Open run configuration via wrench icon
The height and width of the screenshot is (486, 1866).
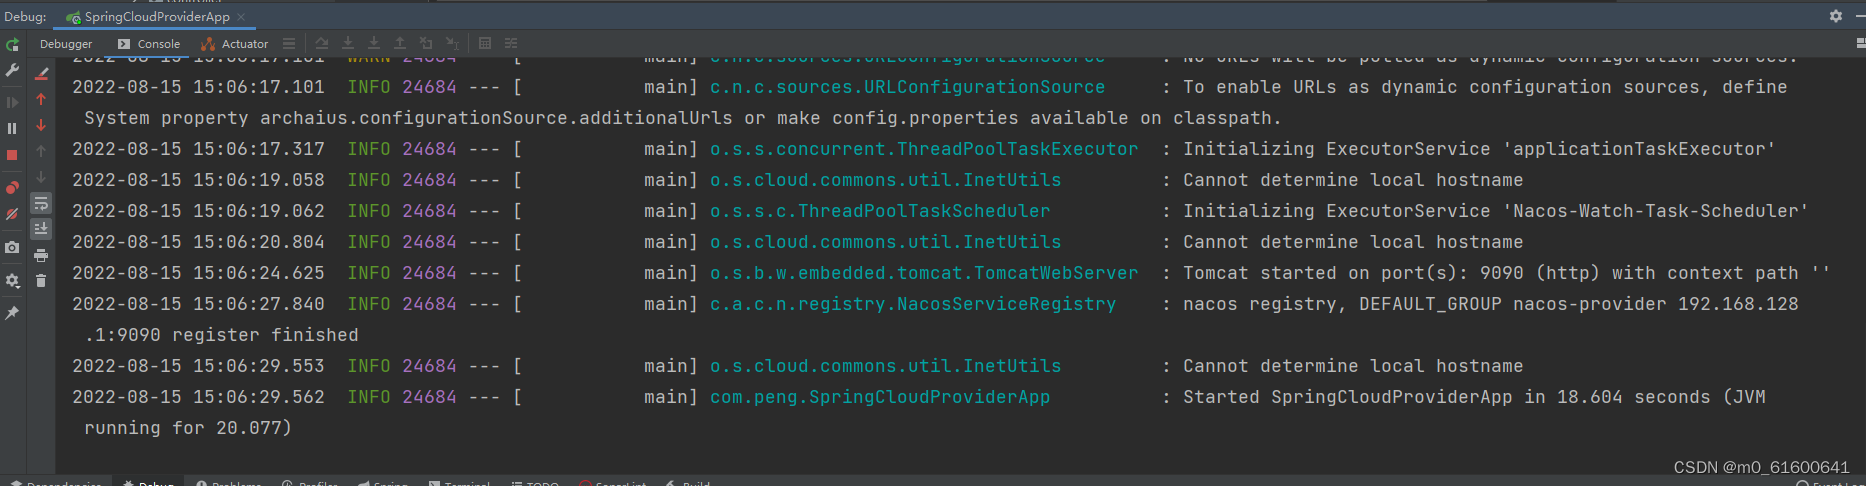[12, 70]
